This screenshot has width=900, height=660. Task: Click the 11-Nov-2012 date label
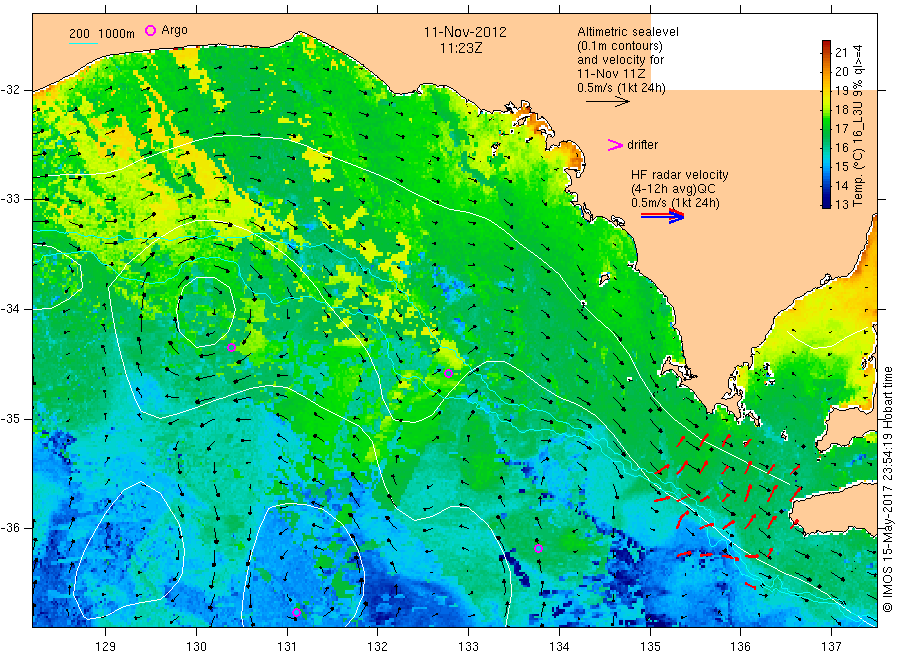[x=465, y=32]
